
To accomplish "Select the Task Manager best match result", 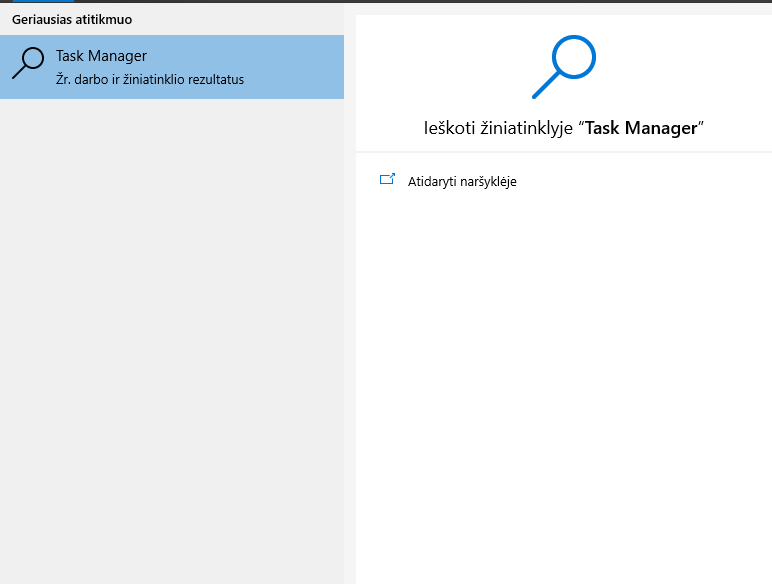I will [x=172, y=67].
